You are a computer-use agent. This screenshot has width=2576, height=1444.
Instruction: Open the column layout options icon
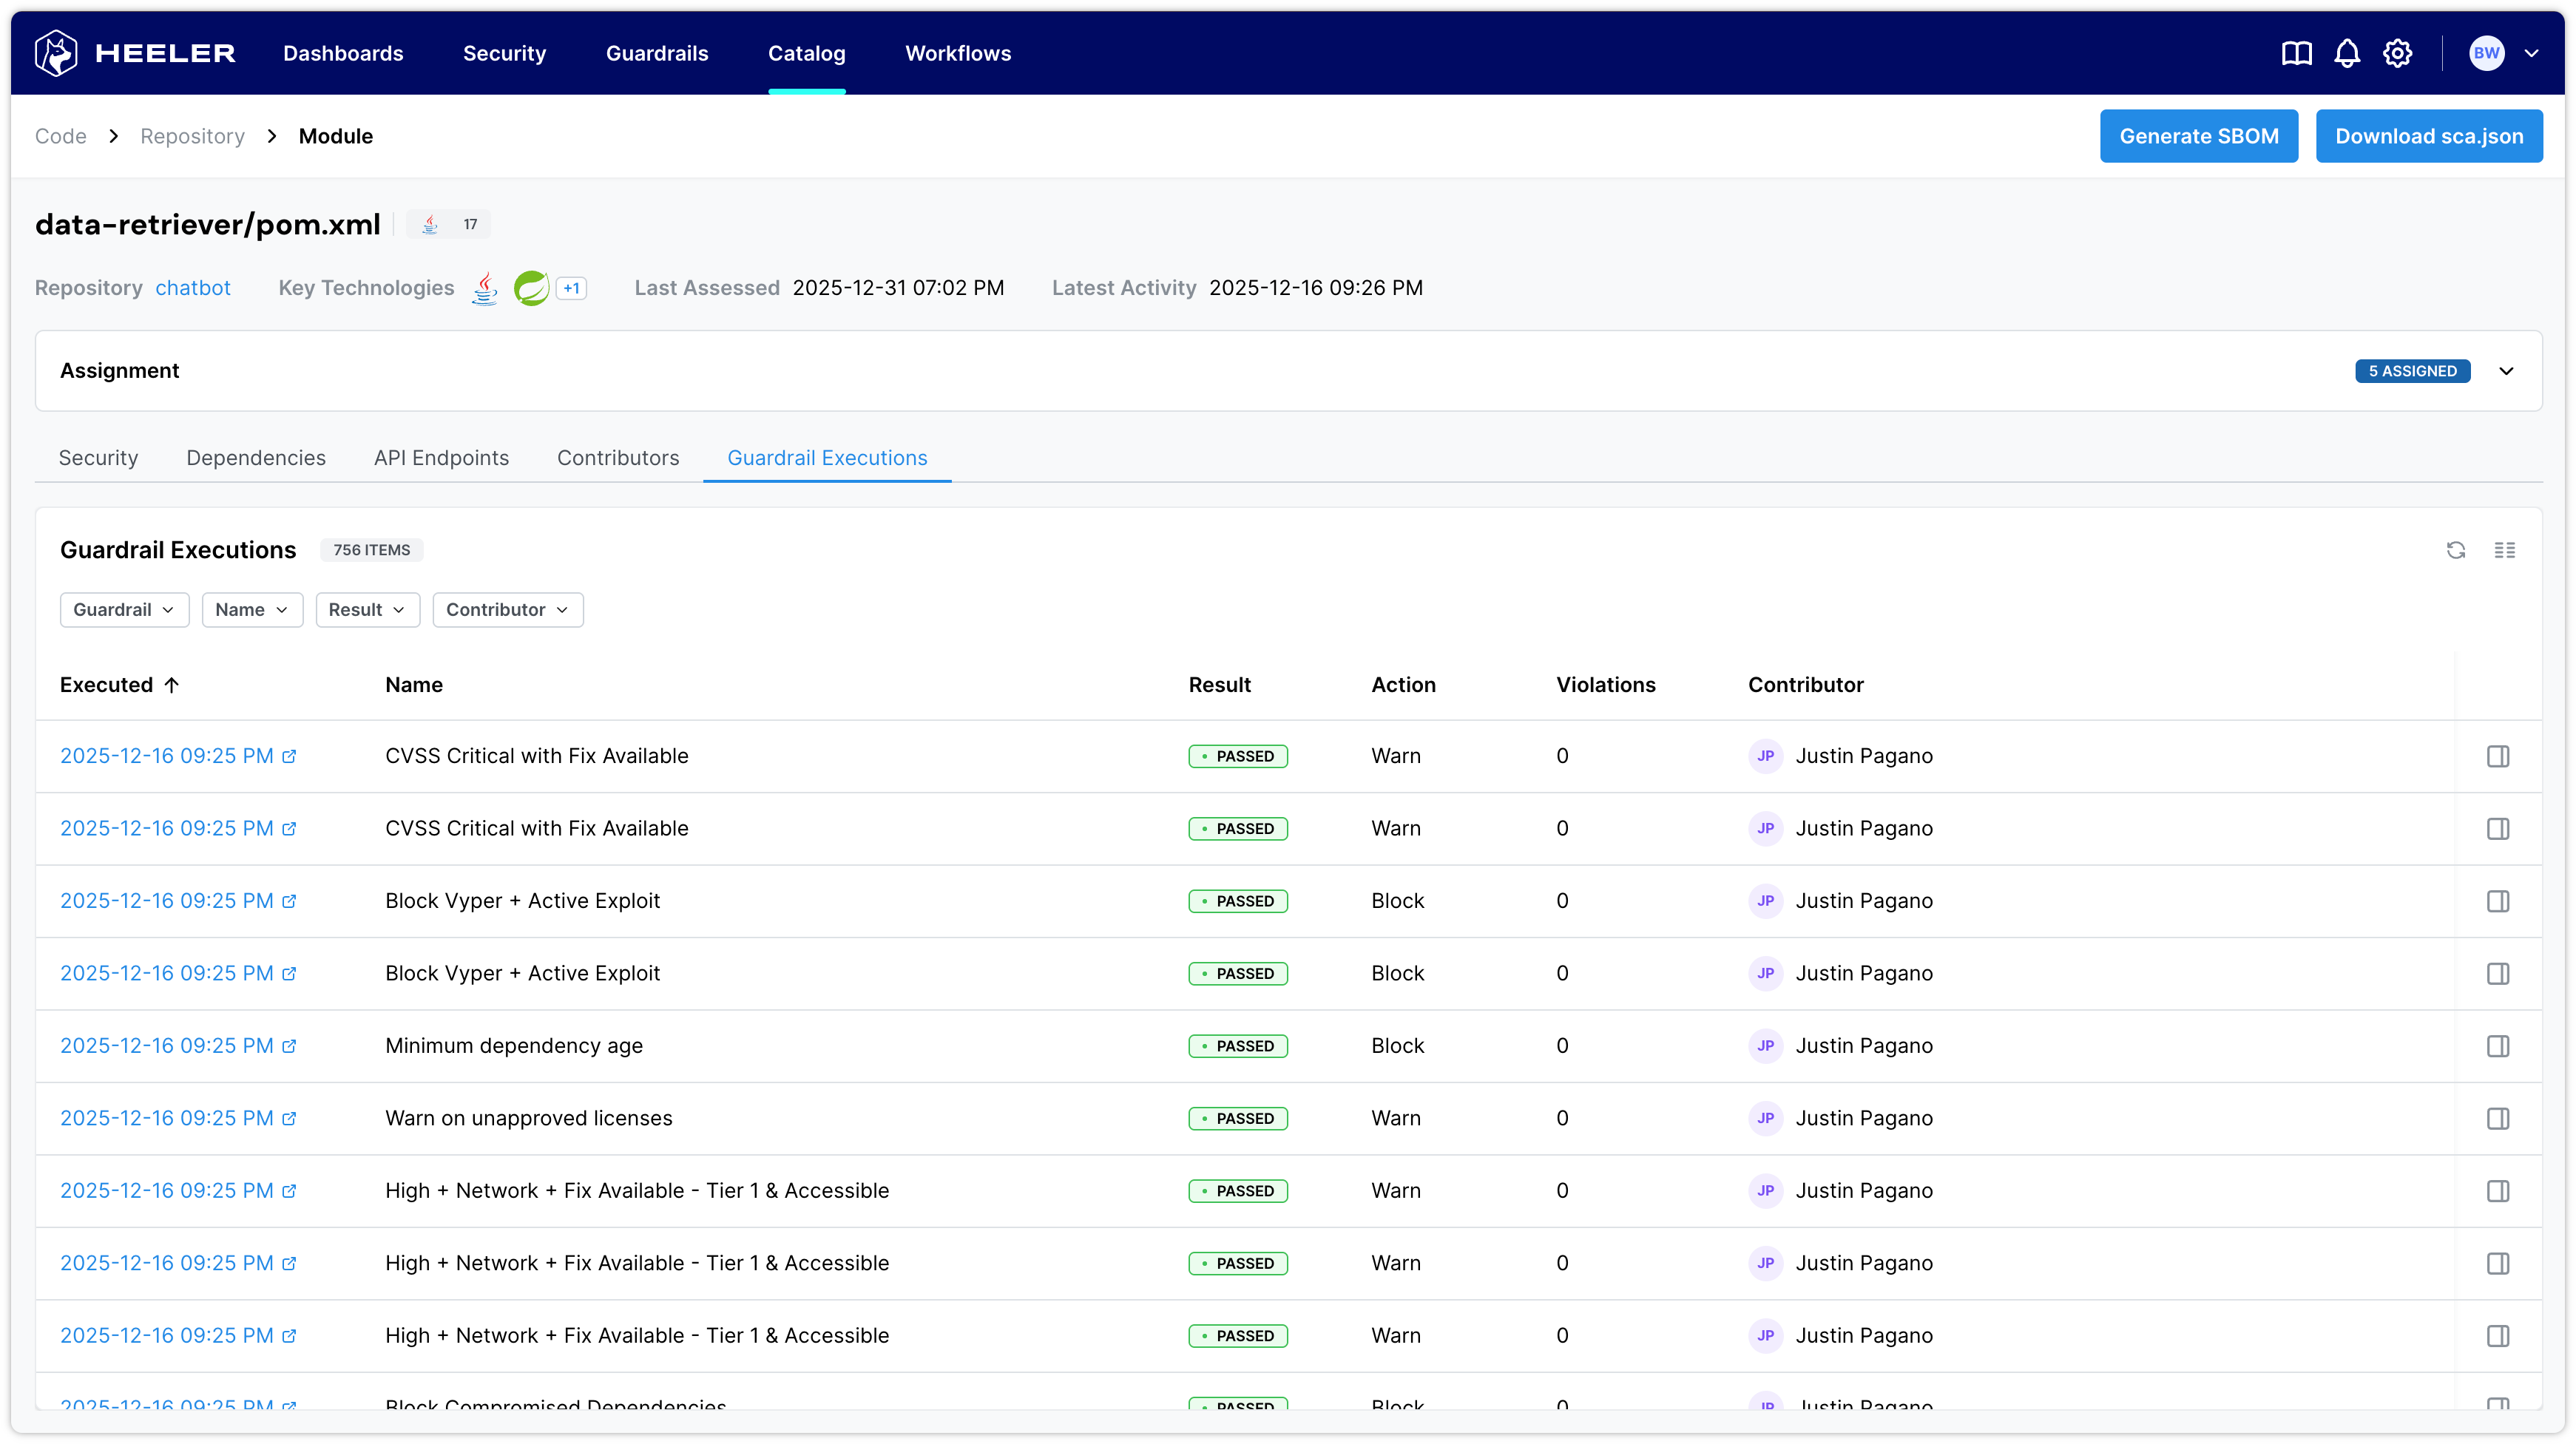tap(2504, 550)
